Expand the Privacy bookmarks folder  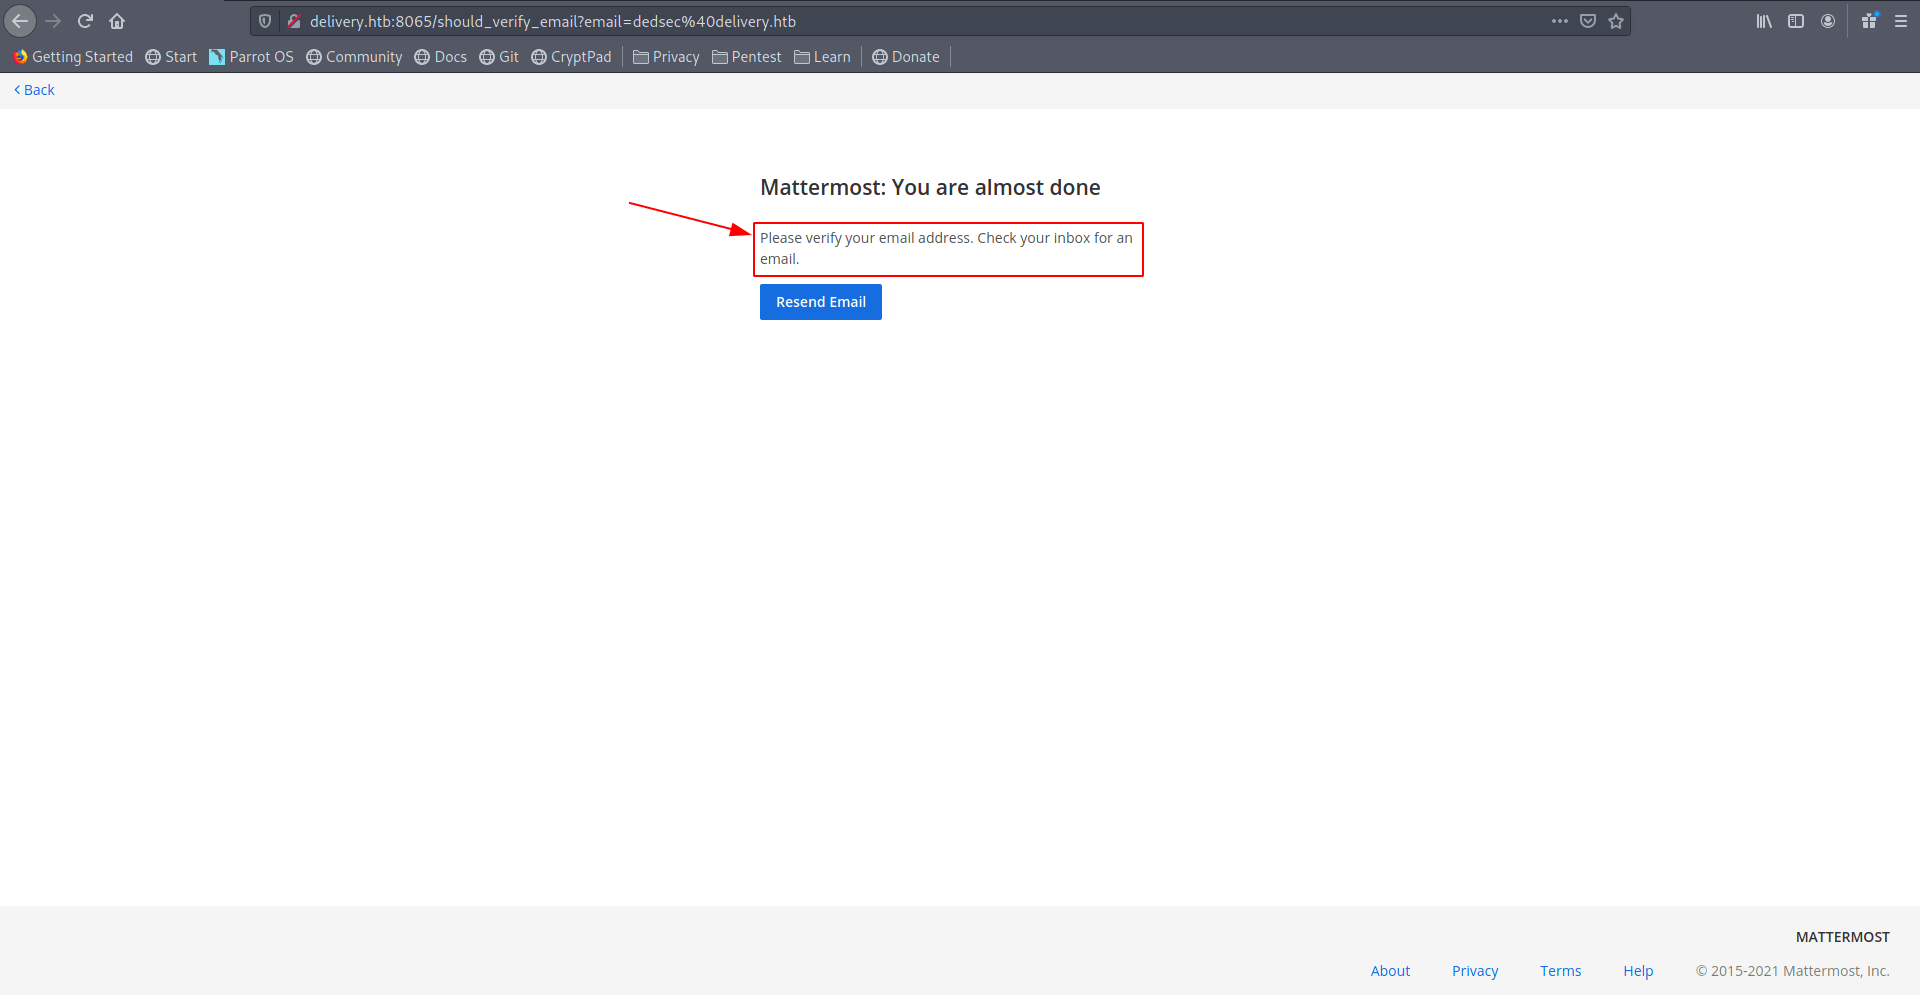666,57
